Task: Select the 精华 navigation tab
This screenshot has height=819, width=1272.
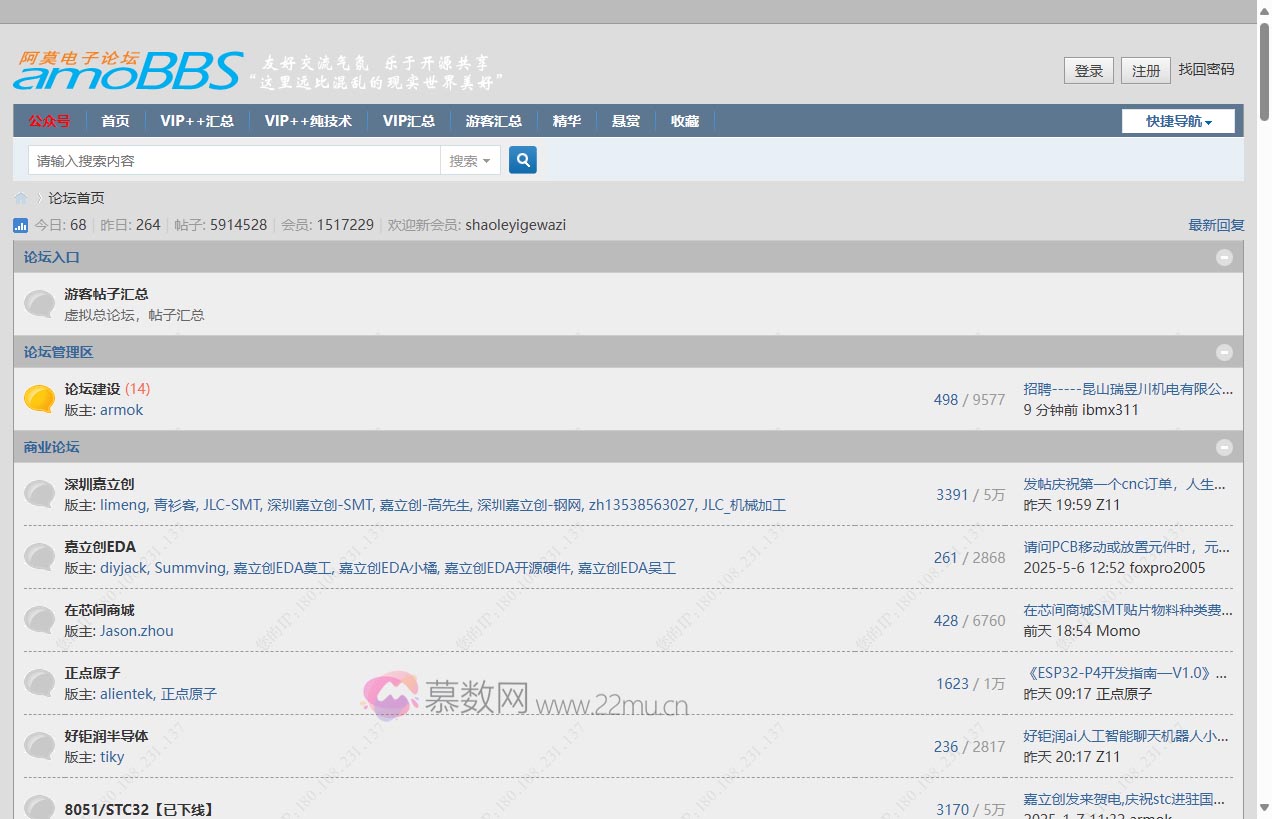Action: click(566, 121)
